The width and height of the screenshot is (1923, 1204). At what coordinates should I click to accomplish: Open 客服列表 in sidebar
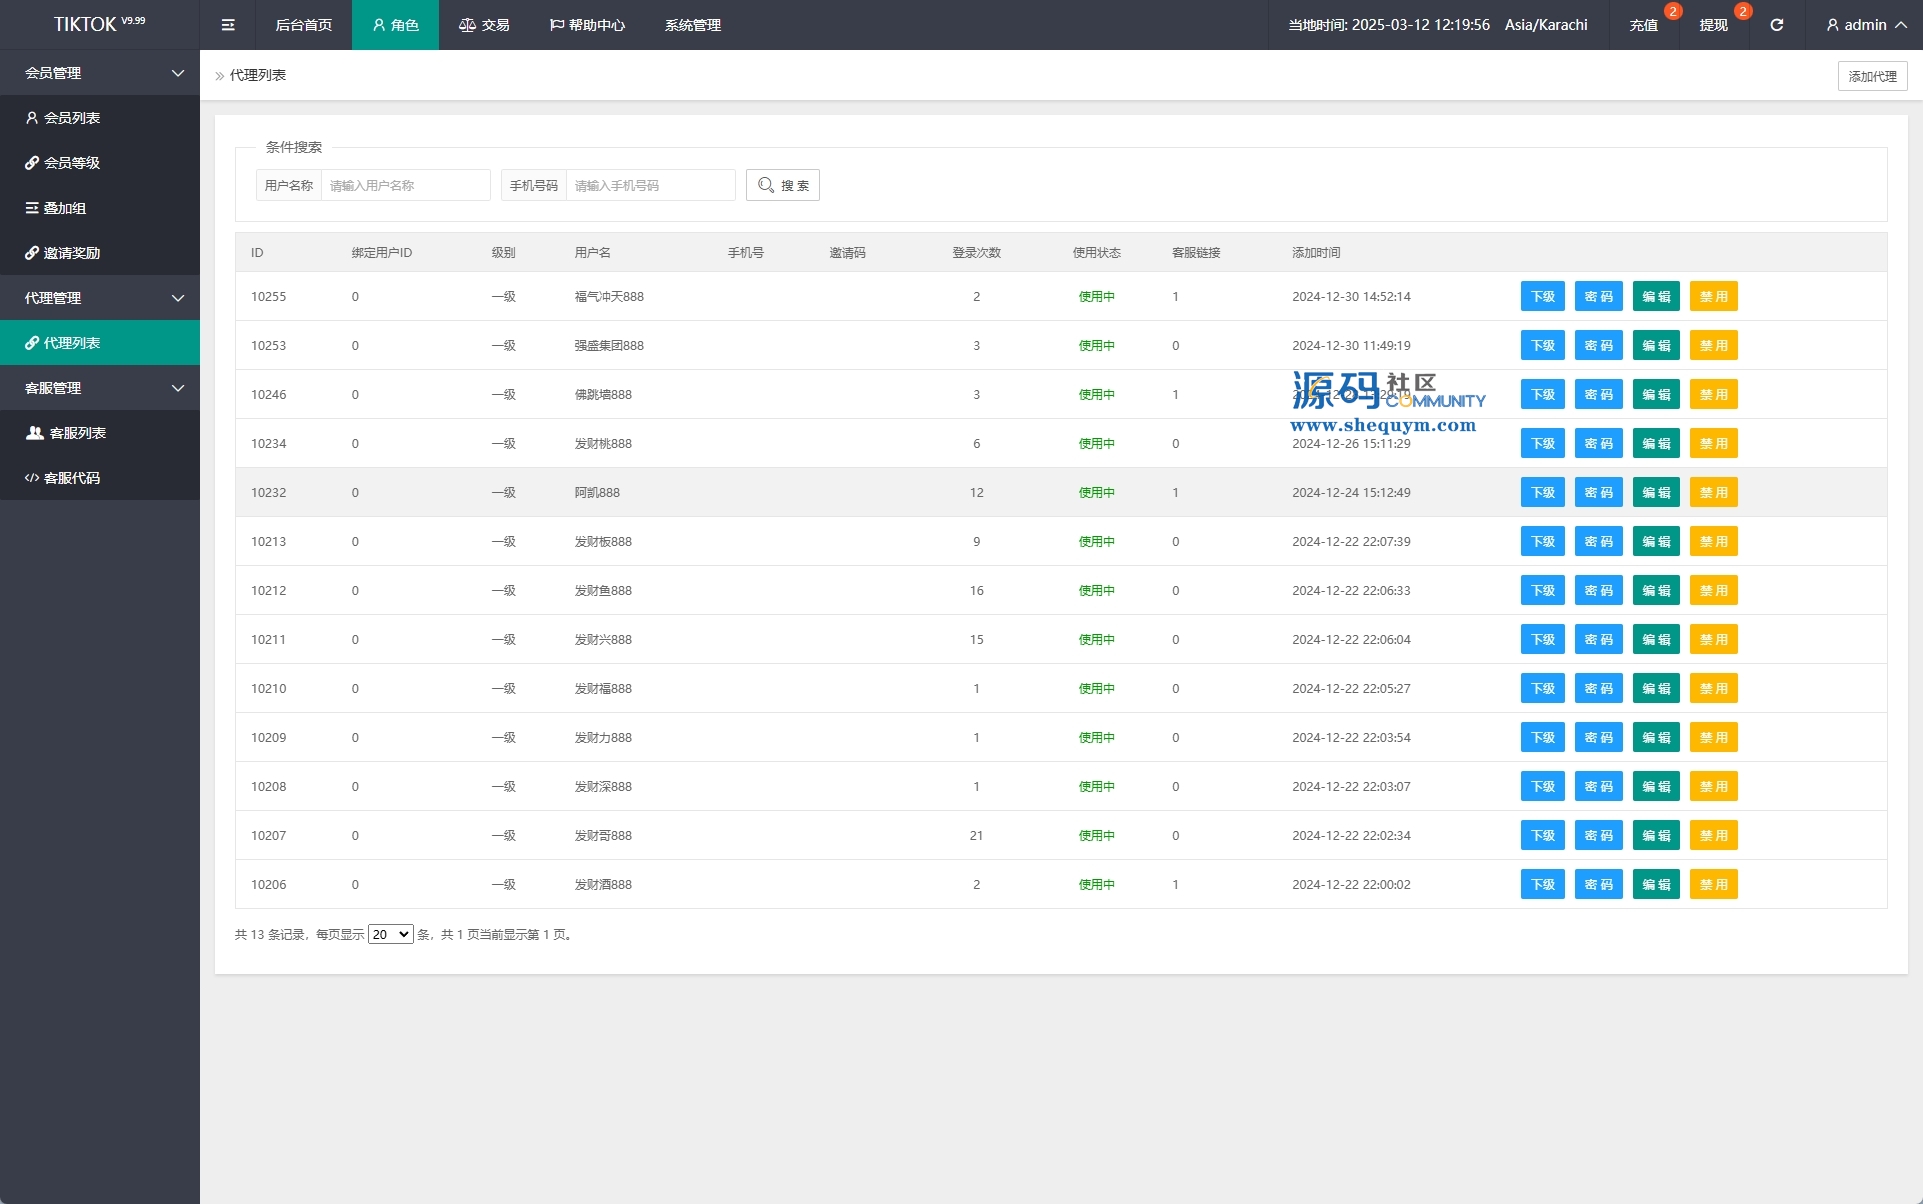(100, 433)
